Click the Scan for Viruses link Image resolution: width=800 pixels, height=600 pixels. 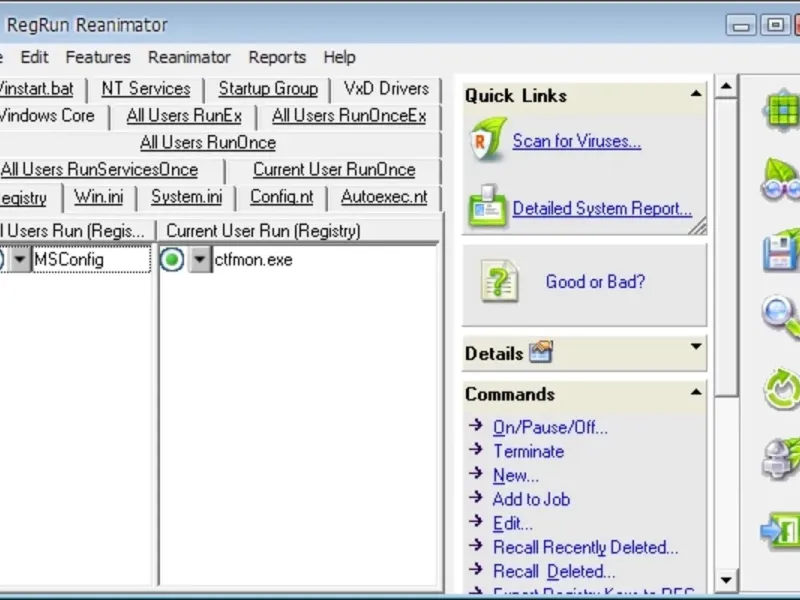click(x=577, y=141)
